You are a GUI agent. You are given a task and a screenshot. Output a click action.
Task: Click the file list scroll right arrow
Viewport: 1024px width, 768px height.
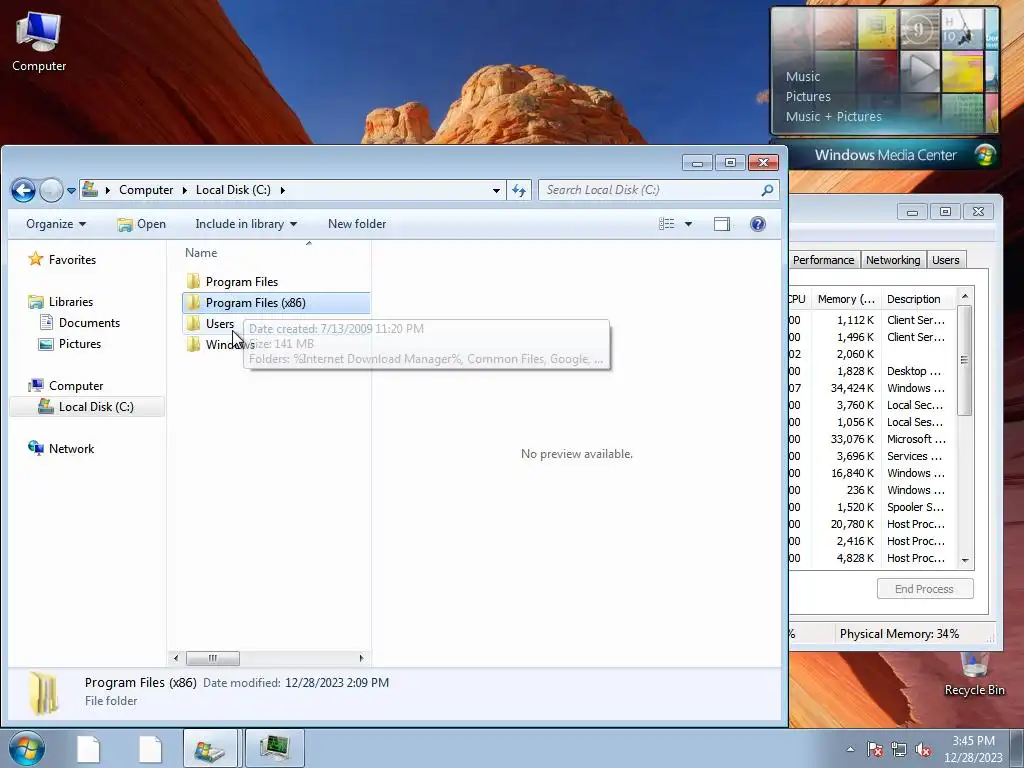click(x=361, y=658)
